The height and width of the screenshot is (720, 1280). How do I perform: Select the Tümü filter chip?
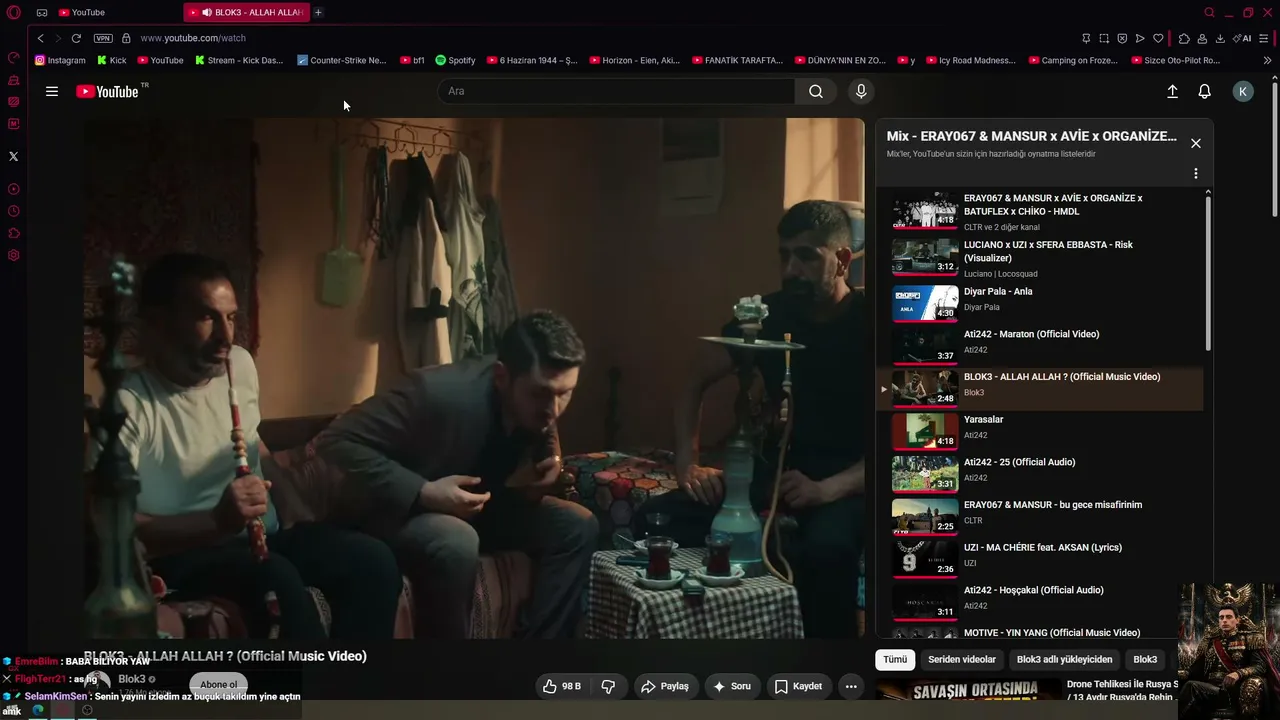[x=895, y=659]
